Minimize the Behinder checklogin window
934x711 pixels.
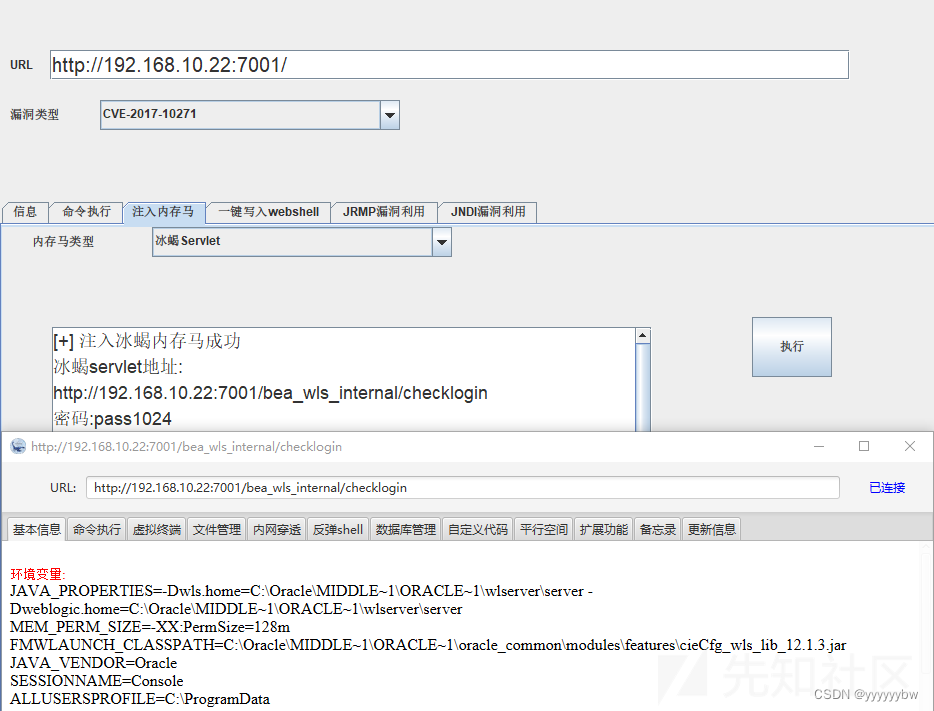819,446
